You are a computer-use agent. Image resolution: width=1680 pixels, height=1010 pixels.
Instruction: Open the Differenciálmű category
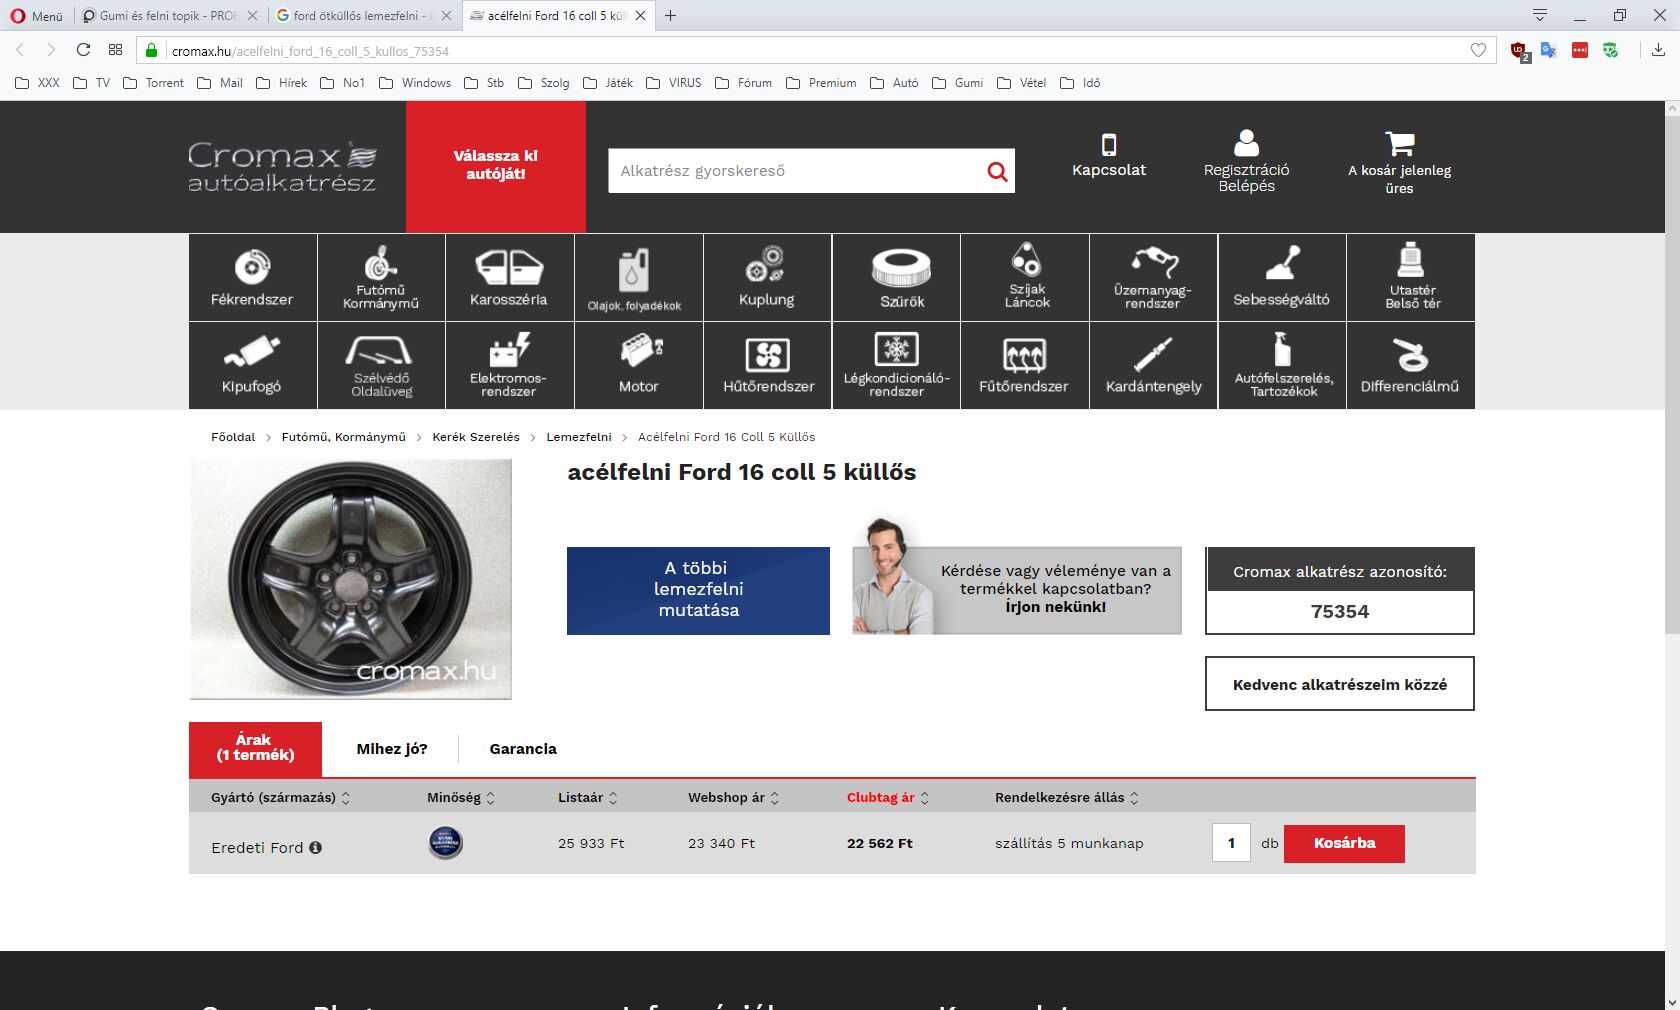(1411, 366)
